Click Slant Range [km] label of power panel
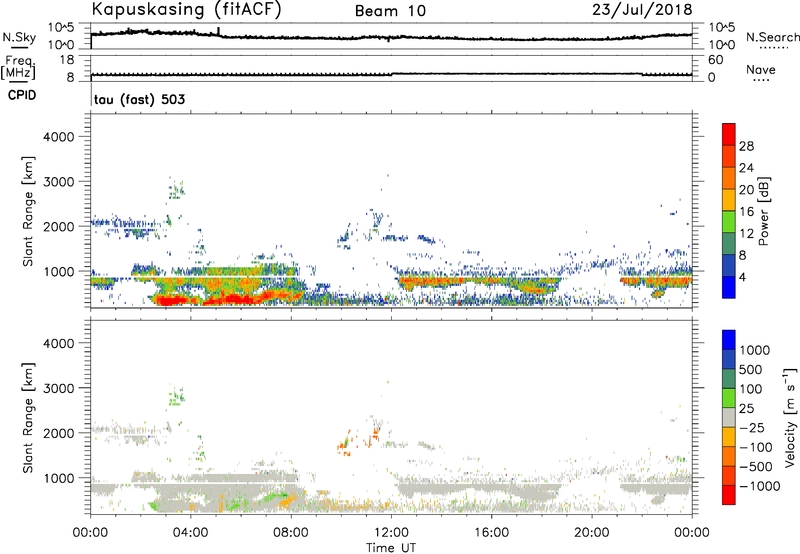Viewport: 800px width, 554px height. point(28,211)
